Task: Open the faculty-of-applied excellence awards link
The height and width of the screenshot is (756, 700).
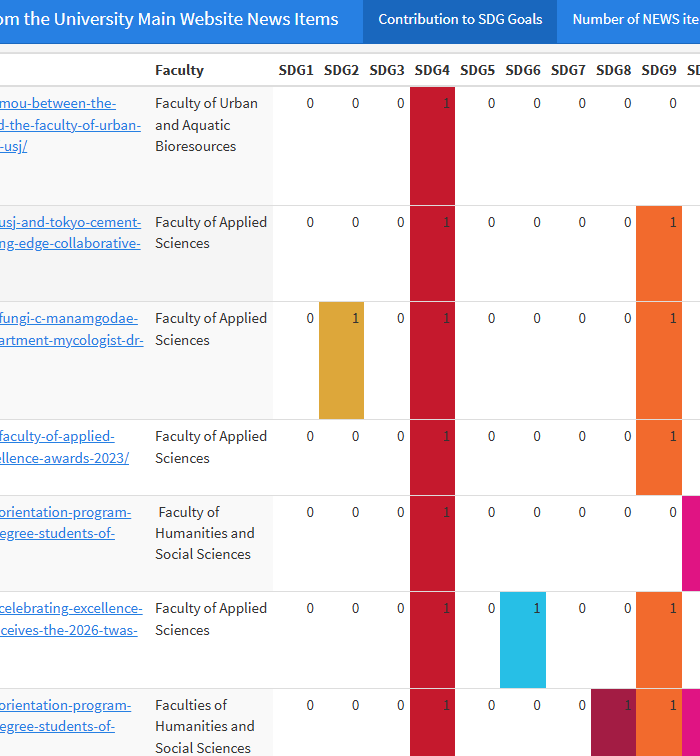Action: (x=57, y=436)
